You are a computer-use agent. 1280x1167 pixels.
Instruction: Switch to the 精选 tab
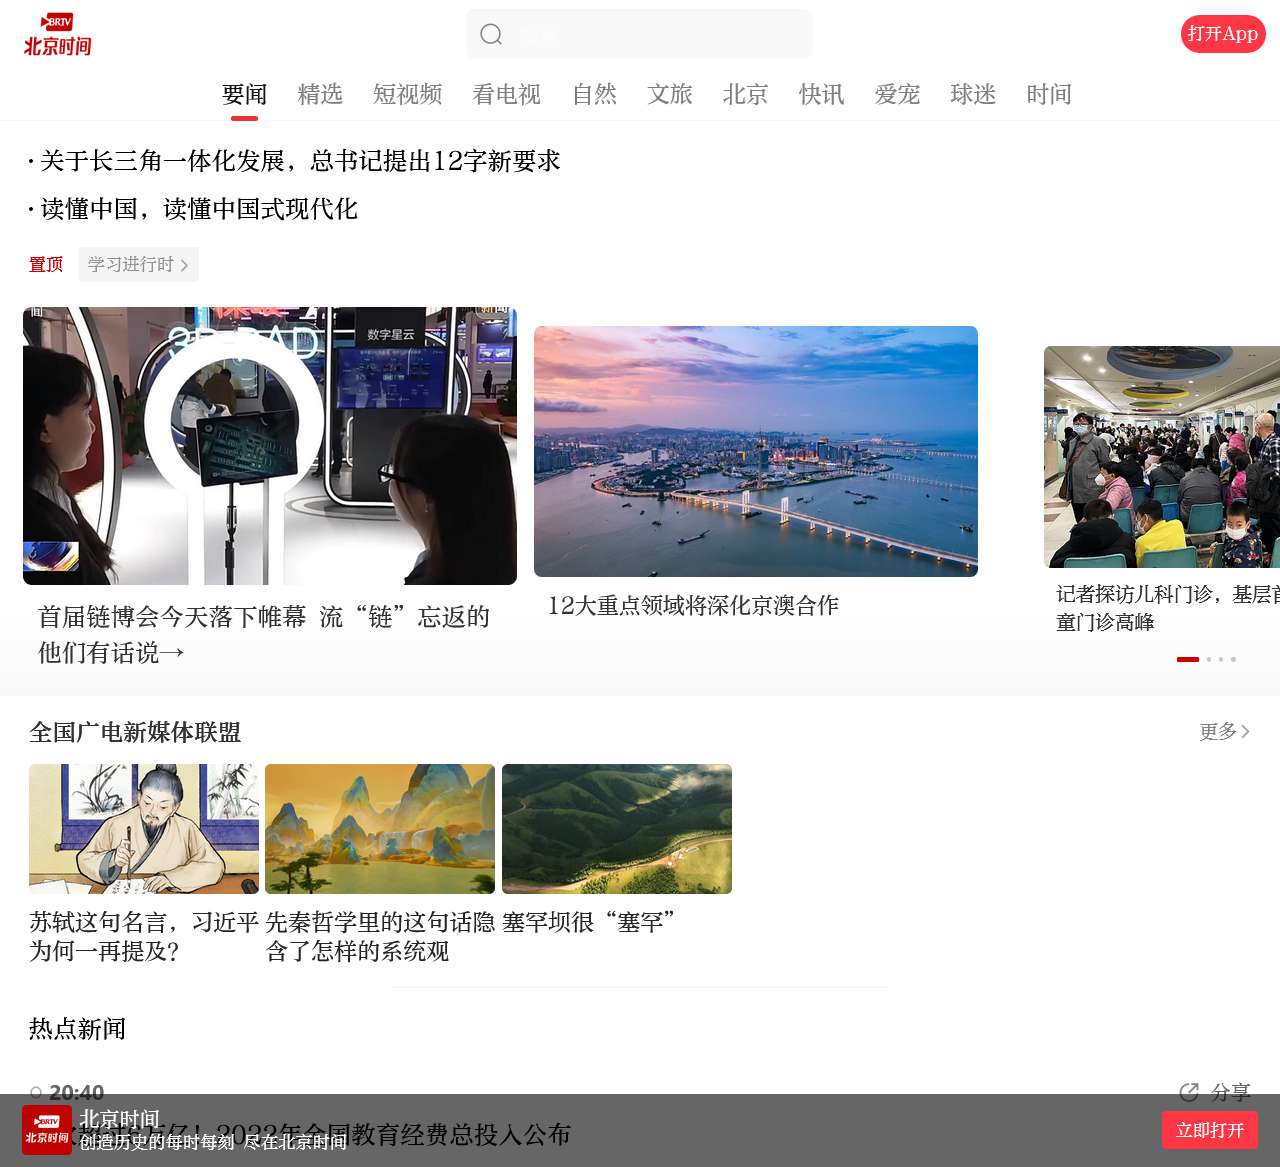coord(320,94)
